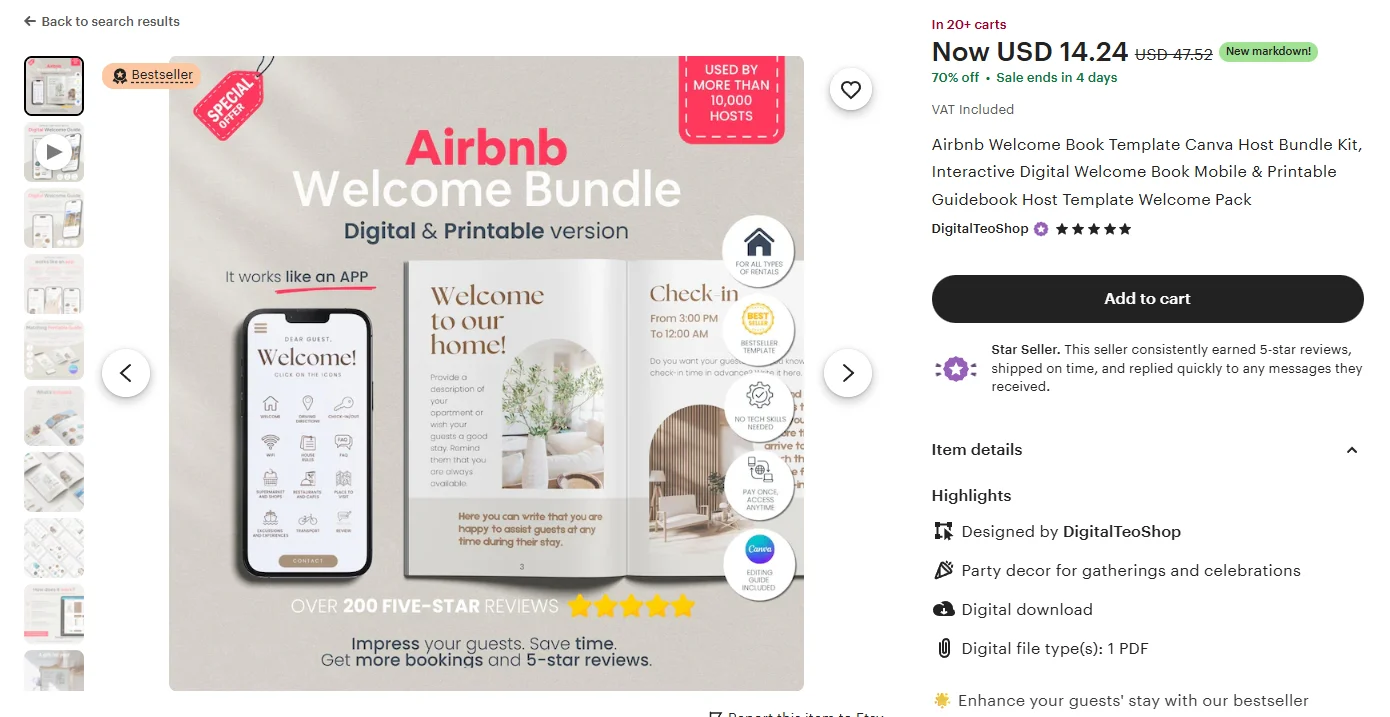
Task: Open DigitalTeoShop link in Highlights
Action: pos(1122,532)
